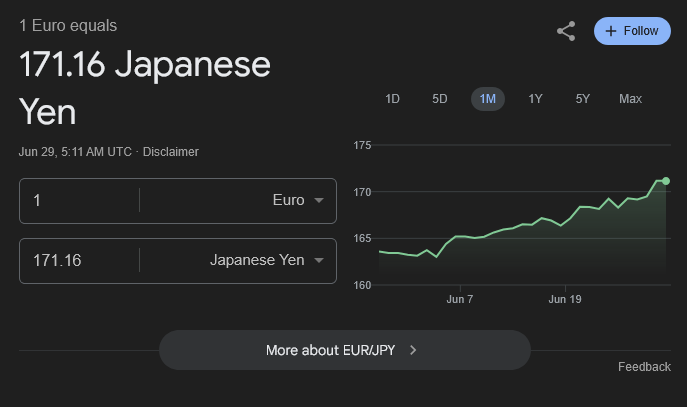Open More about EUR/JPY
Screen dimensions: 687x407
345,350
